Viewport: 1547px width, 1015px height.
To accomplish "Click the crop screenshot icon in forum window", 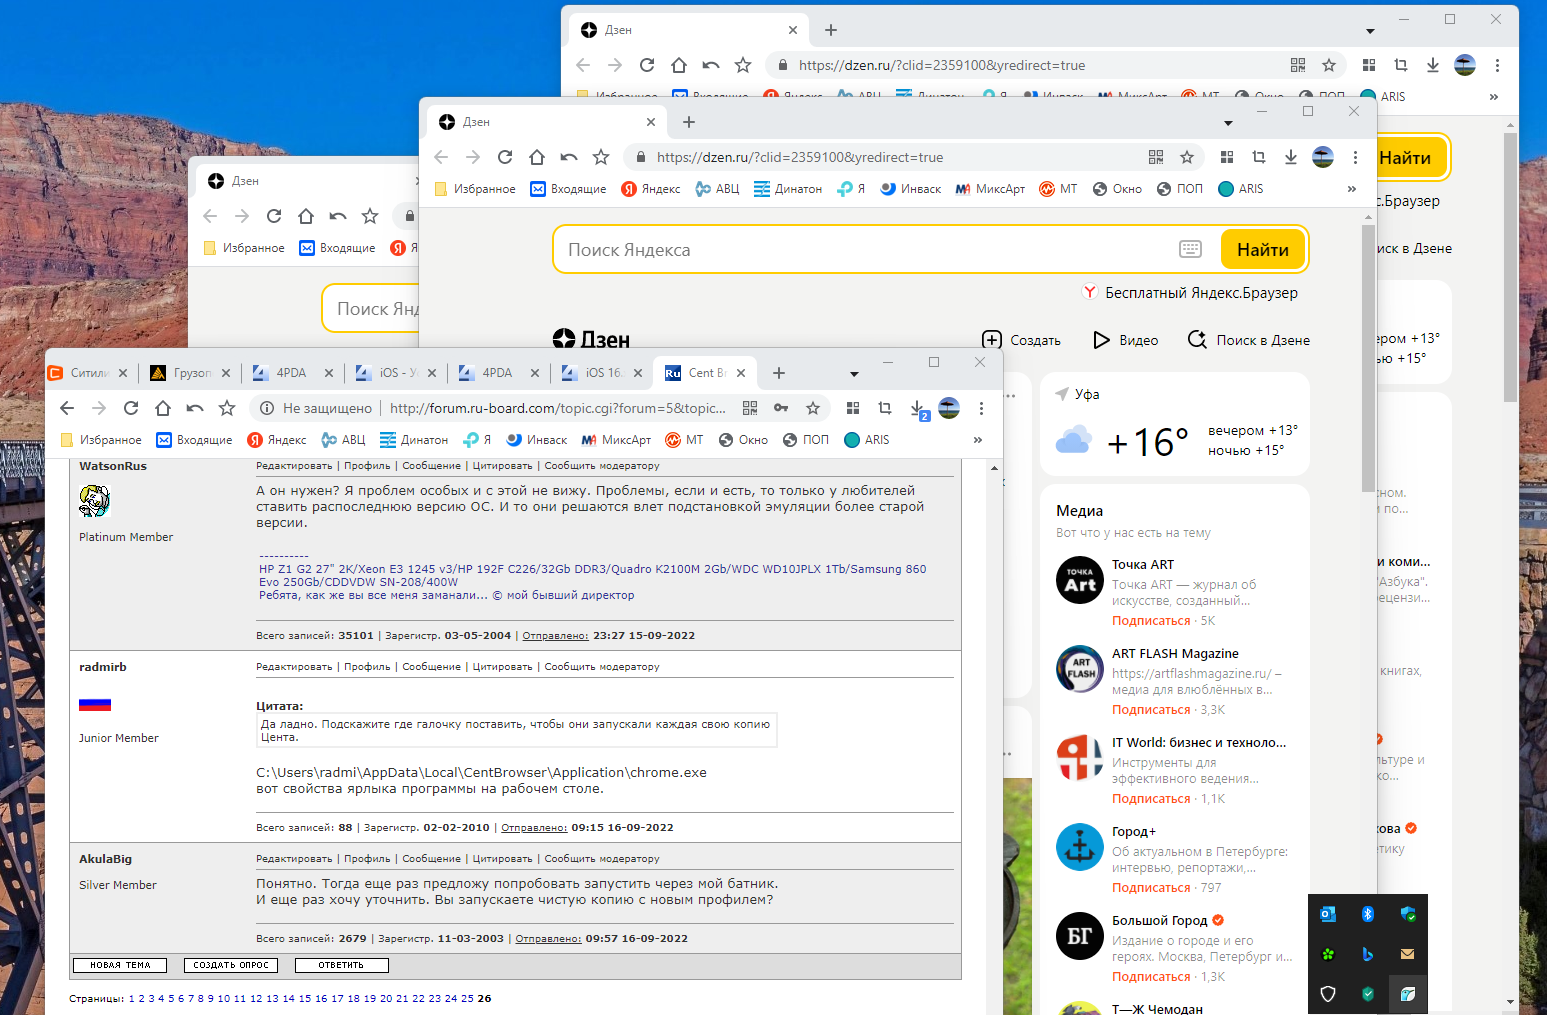I will tap(885, 408).
